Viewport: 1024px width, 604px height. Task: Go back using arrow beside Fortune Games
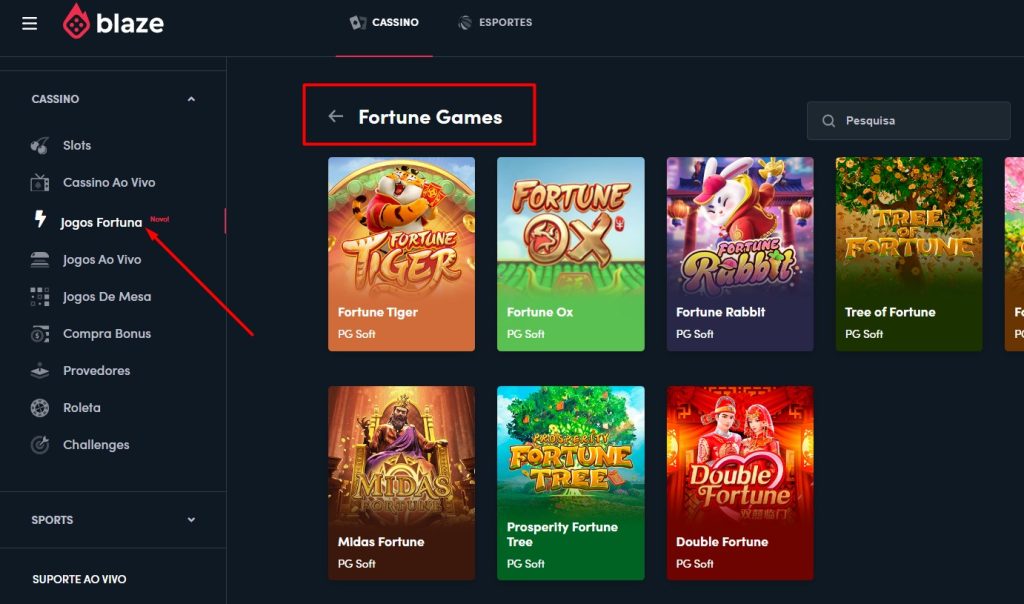[x=336, y=117]
